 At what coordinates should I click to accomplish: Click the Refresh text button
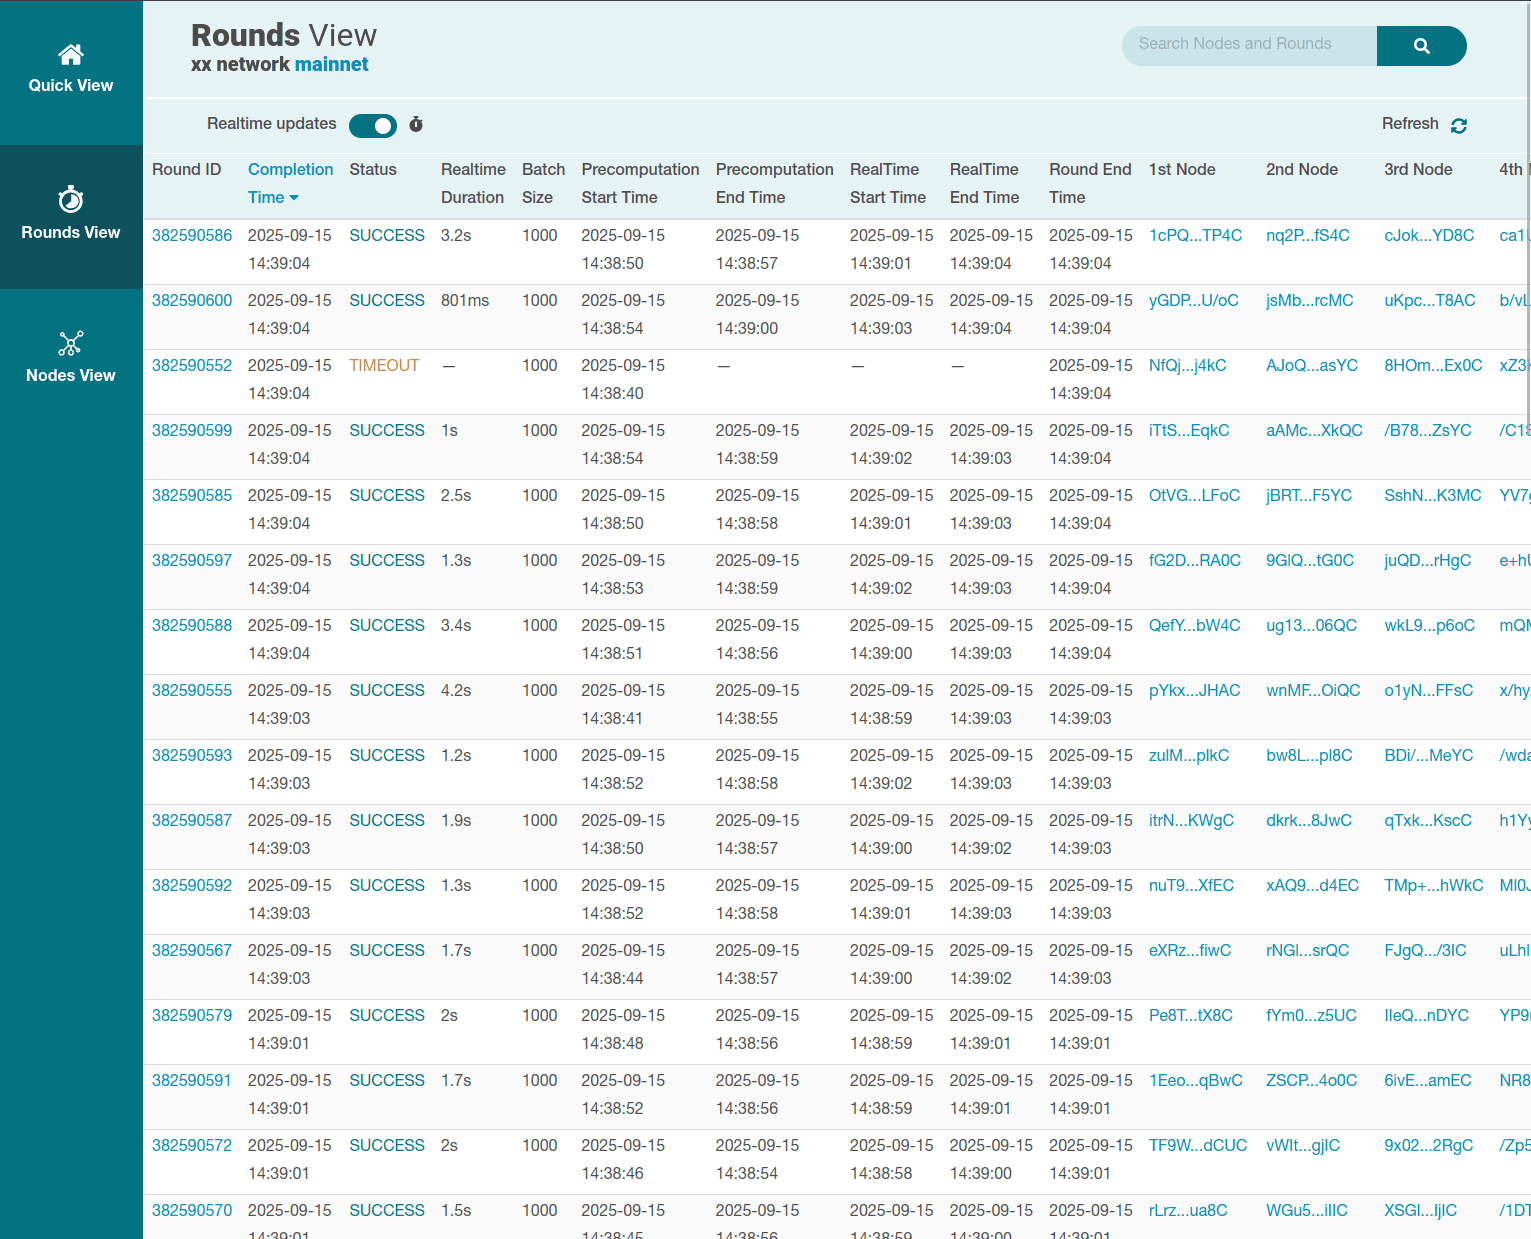click(1410, 124)
